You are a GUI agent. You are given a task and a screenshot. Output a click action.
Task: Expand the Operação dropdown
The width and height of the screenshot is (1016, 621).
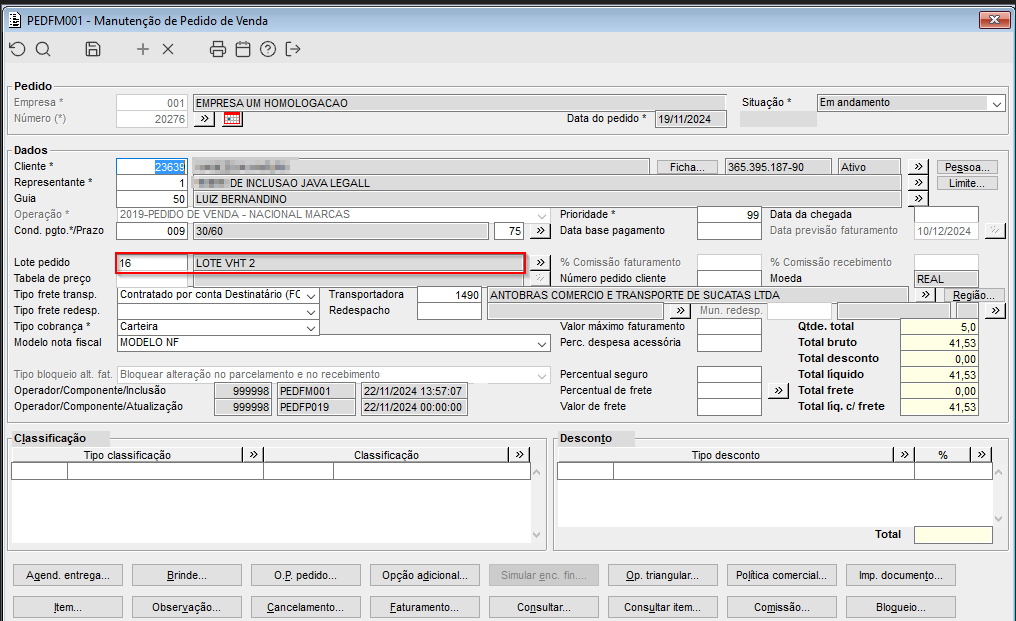coord(542,215)
